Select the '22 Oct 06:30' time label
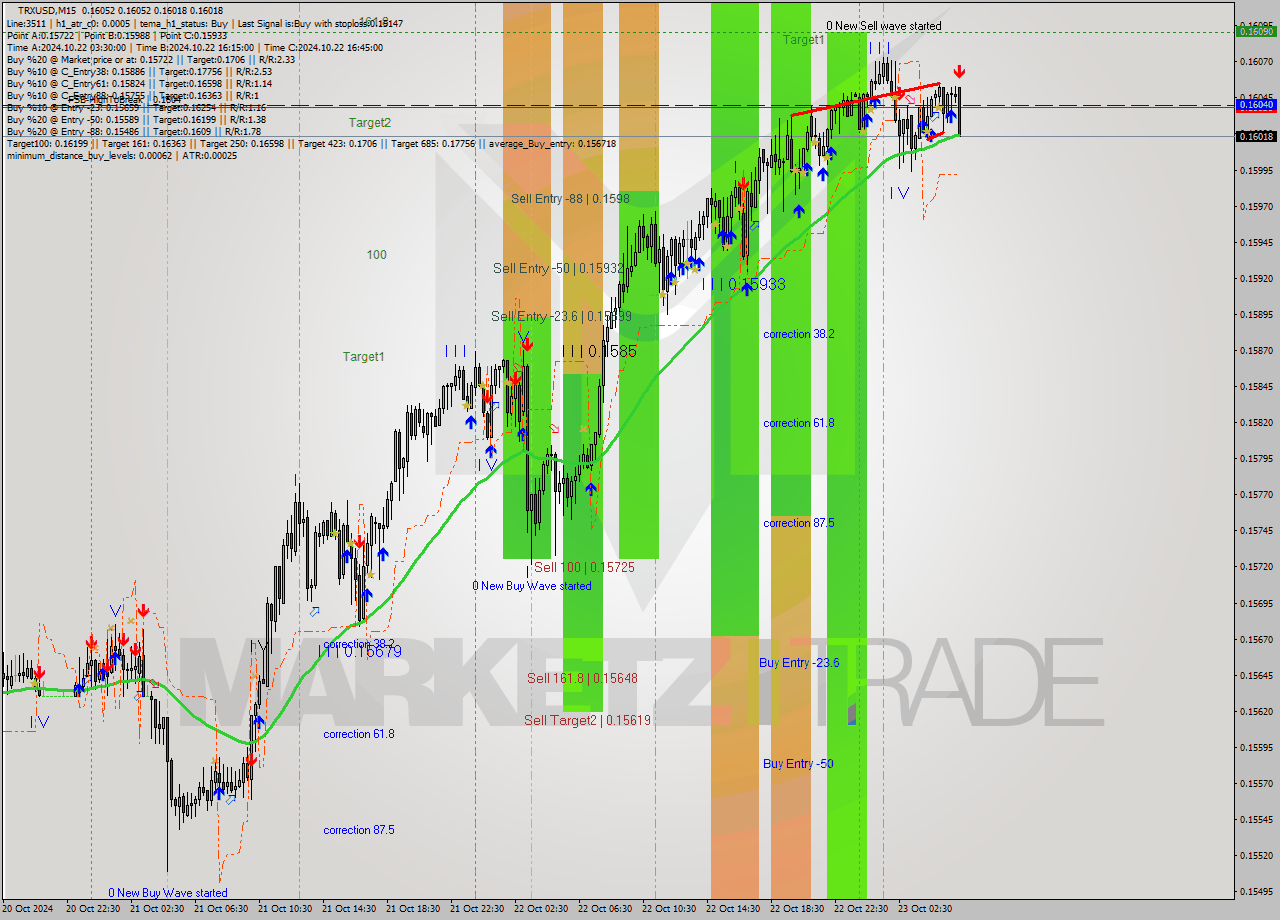 pos(606,909)
